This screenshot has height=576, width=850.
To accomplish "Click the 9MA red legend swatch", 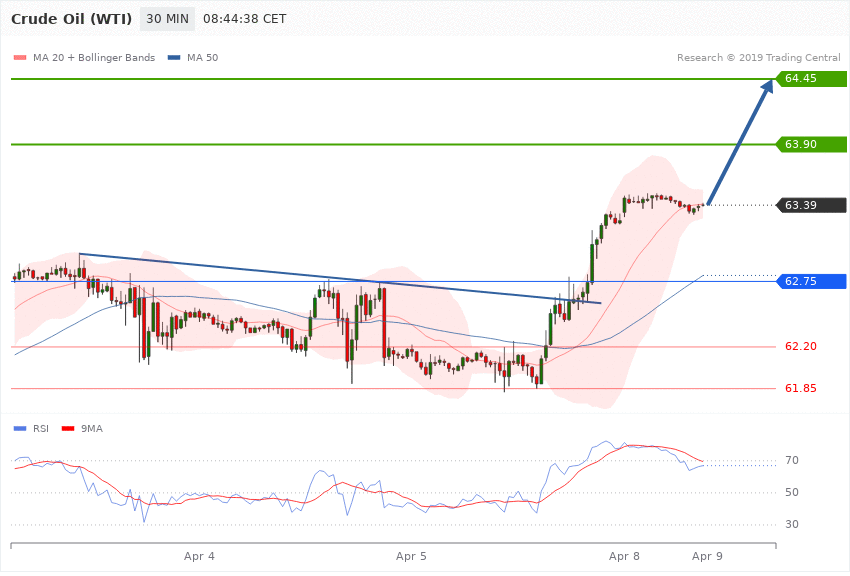I will click(x=68, y=429).
